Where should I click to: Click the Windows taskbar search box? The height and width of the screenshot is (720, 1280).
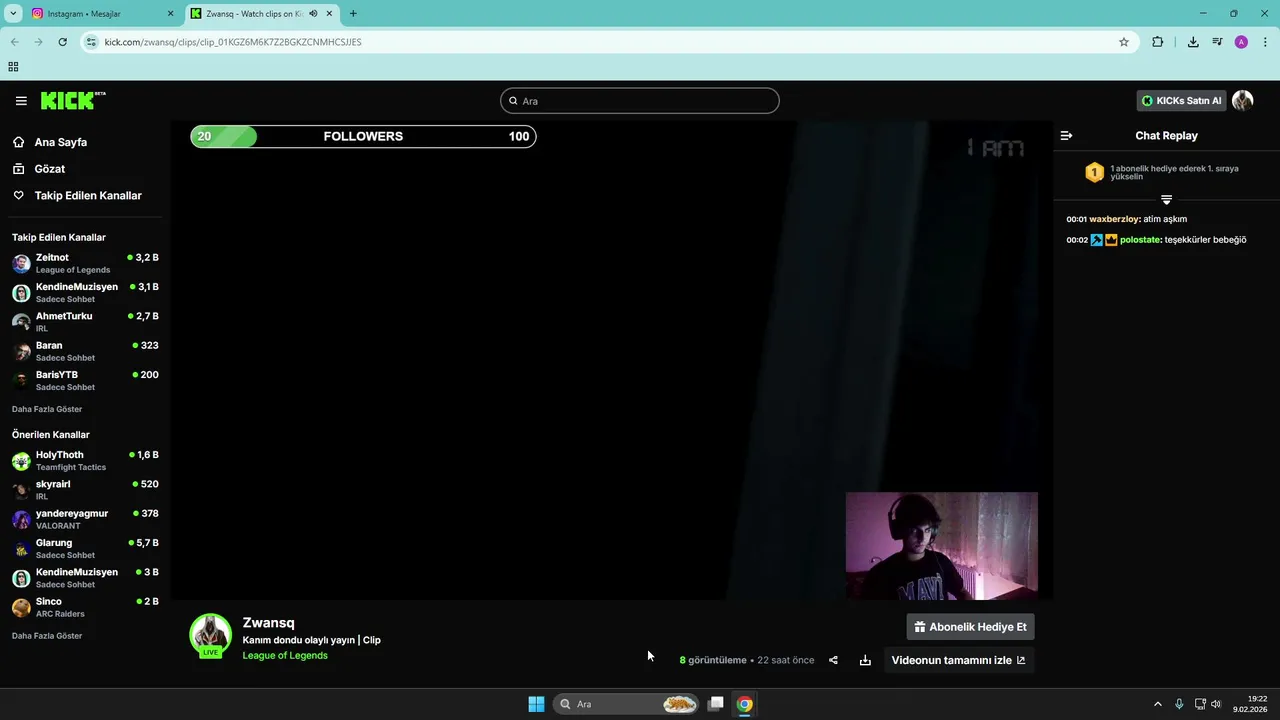[626, 704]
